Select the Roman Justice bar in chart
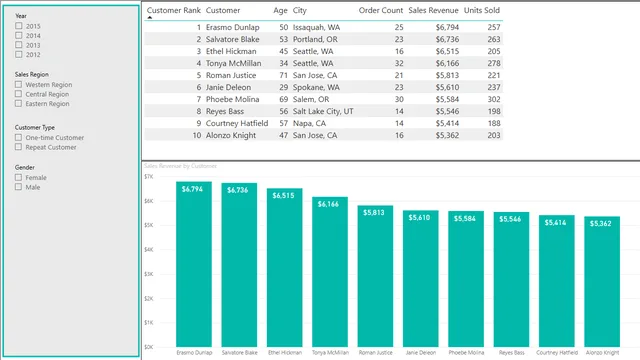This screenshot has width=640, height=360. (375, 276)
